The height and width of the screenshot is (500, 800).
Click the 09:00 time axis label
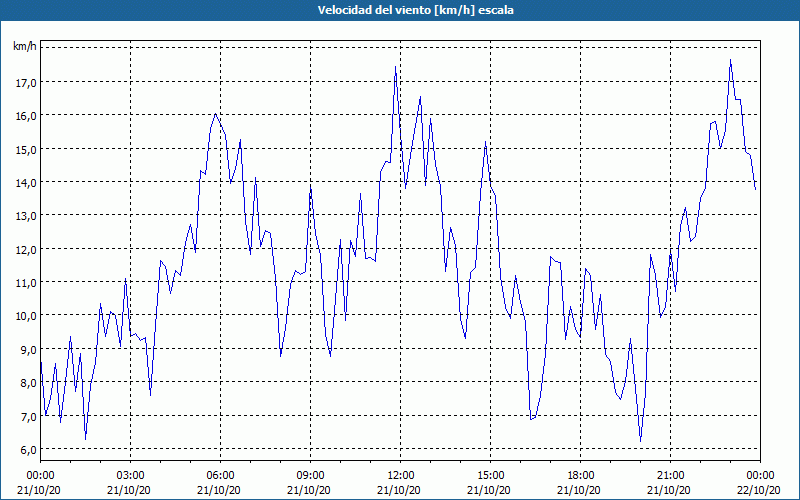tap(311, 476)
